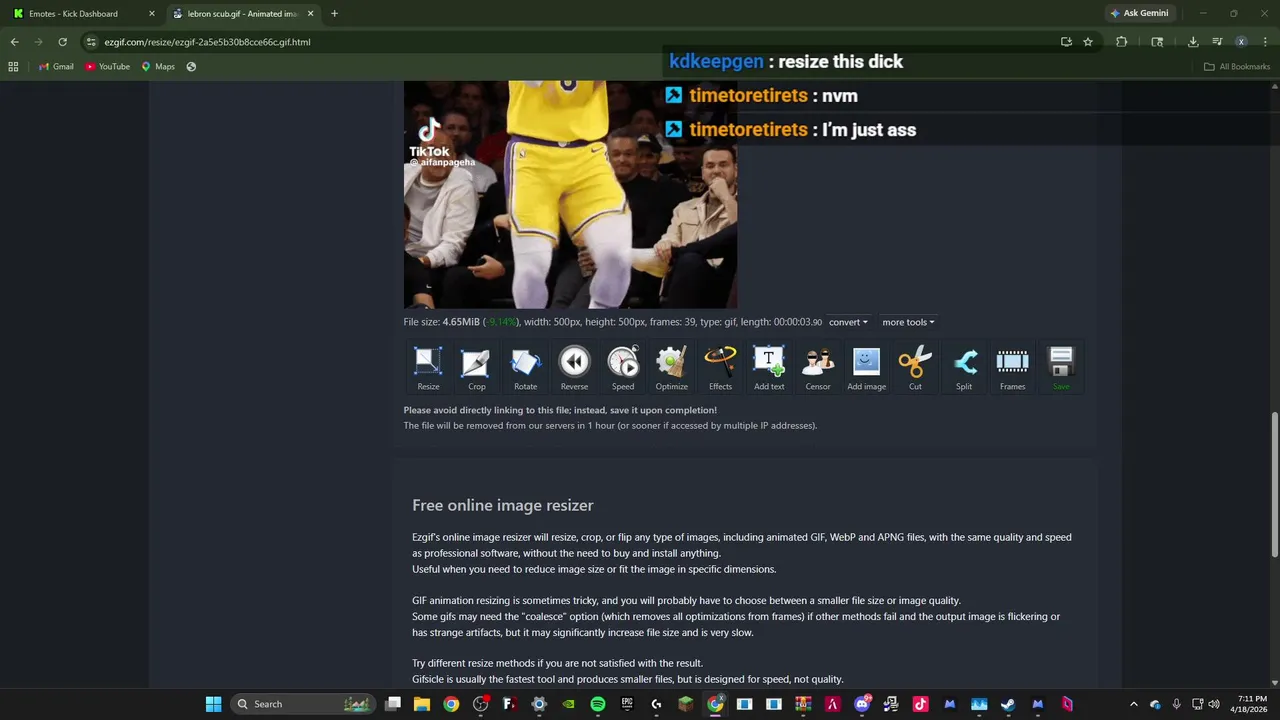Image resolution: width=1280 pixels, height=720 pixels.
Task: Select the Reverse tool
Action: [x=574, y=368]
